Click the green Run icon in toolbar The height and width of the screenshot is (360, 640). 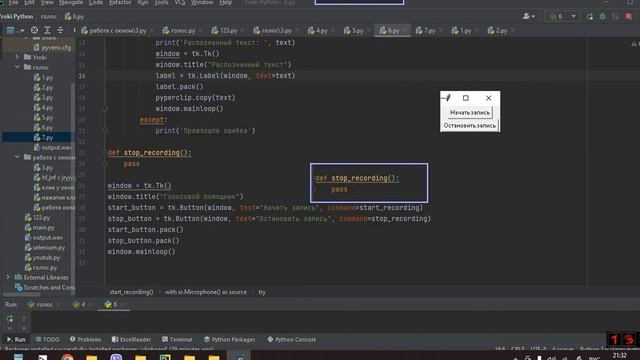pyautogui.click(x=590, y=16)
